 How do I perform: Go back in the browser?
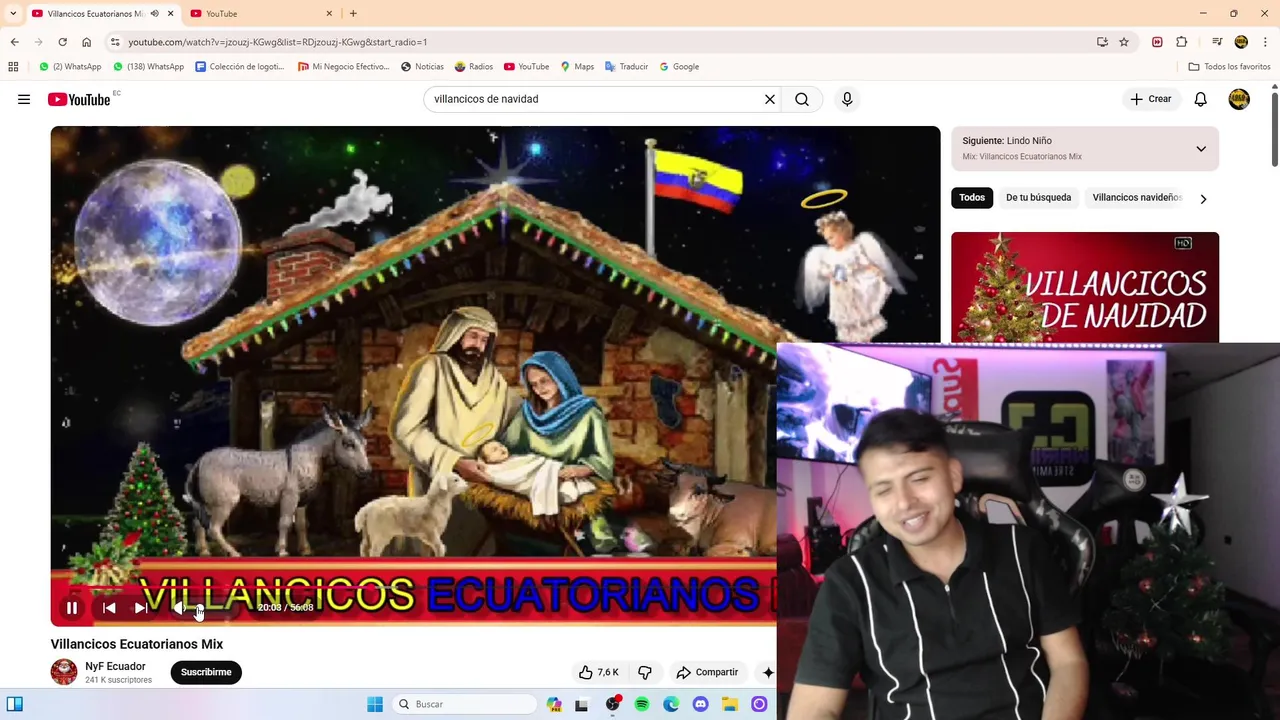[14, 42]
